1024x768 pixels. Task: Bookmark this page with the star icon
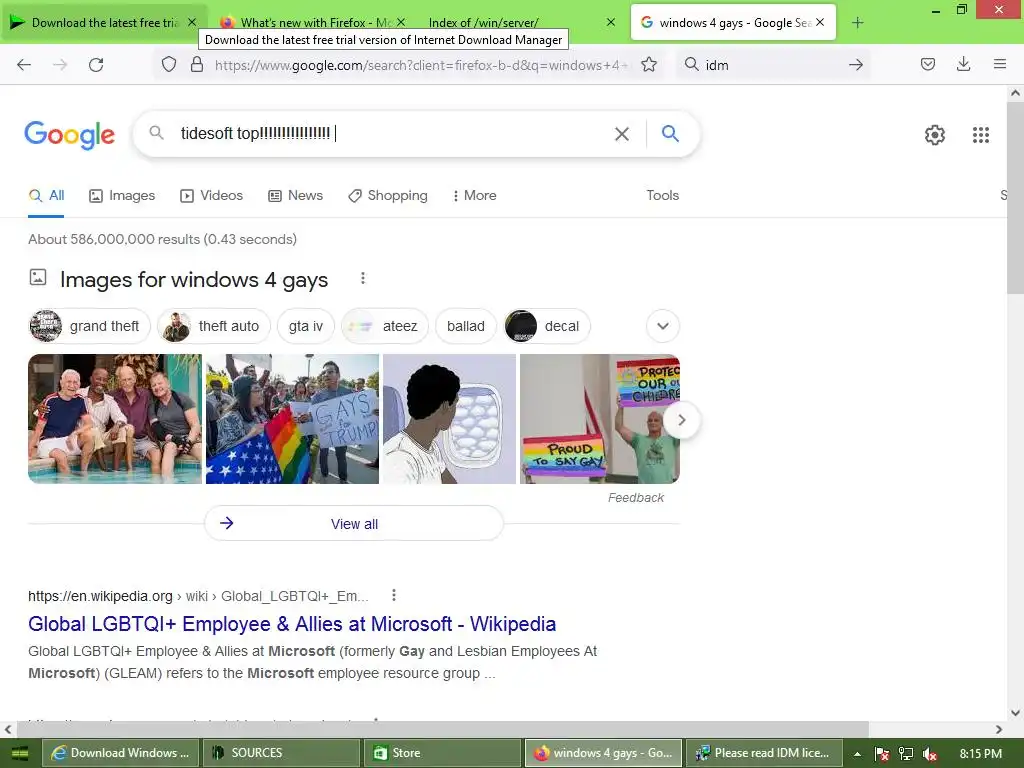tap(648, 64)
